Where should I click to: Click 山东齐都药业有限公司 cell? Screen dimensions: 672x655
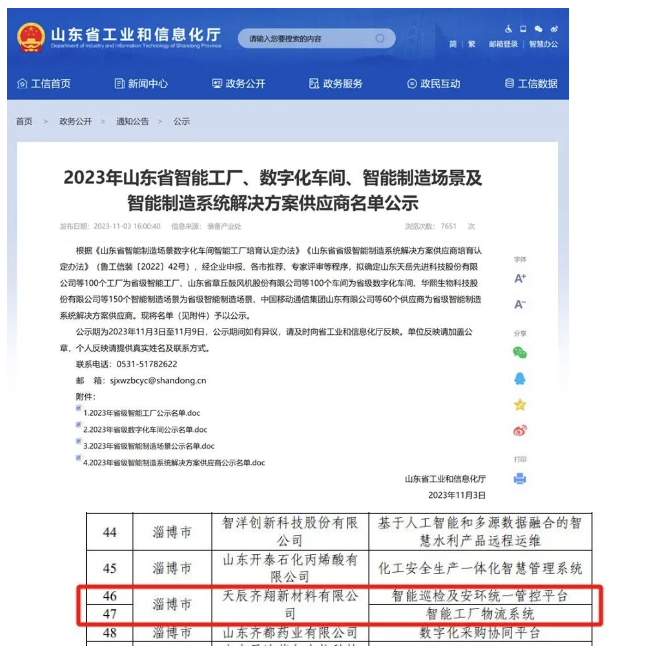coord(290,633)
